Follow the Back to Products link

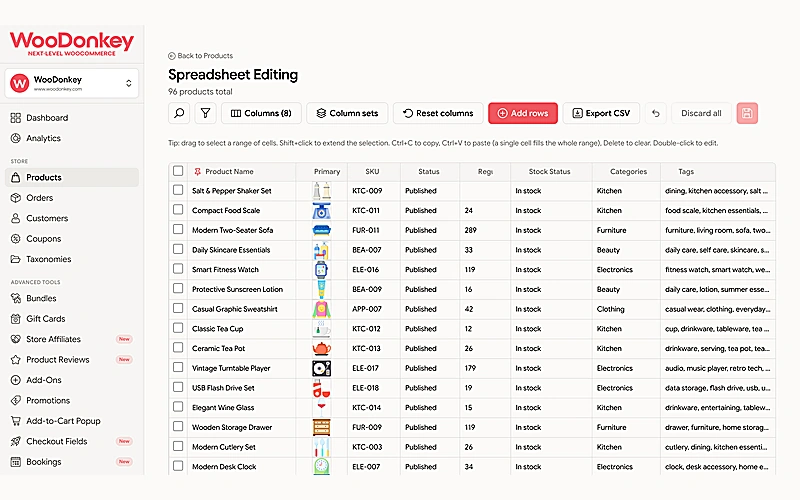(201, 56)
